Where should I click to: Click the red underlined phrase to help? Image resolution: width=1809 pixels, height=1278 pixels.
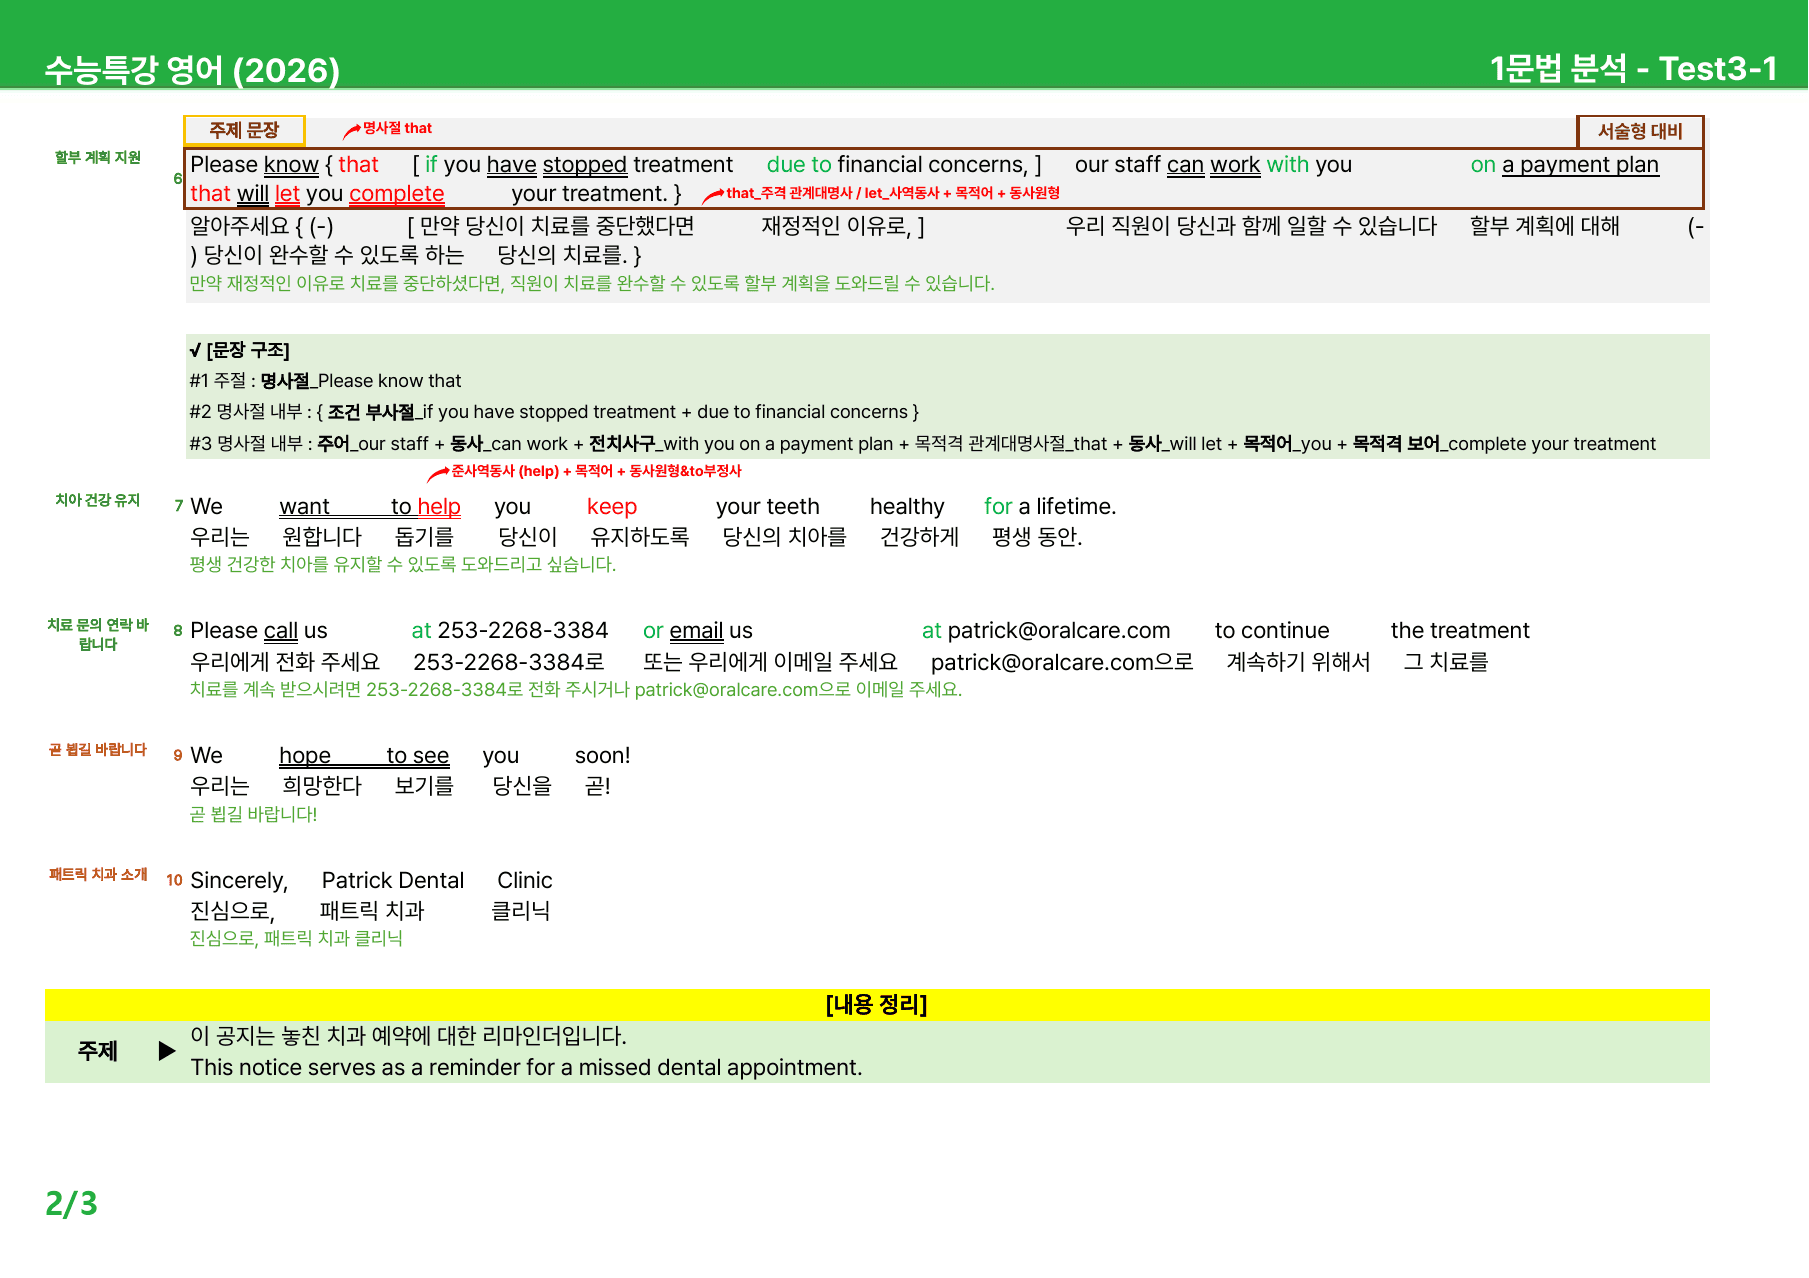[x=426, y=507]
